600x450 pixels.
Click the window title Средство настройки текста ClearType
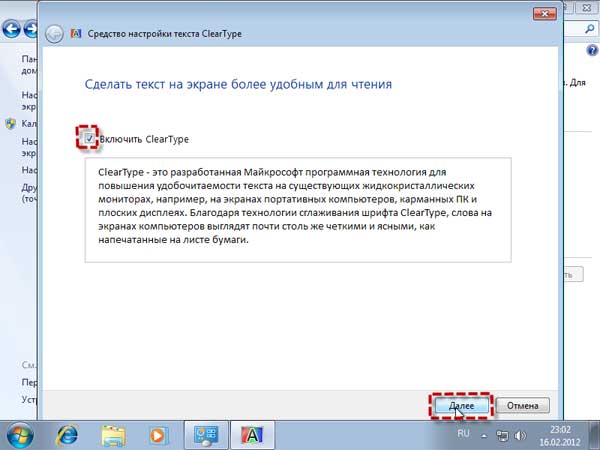[x=165, y=34]
